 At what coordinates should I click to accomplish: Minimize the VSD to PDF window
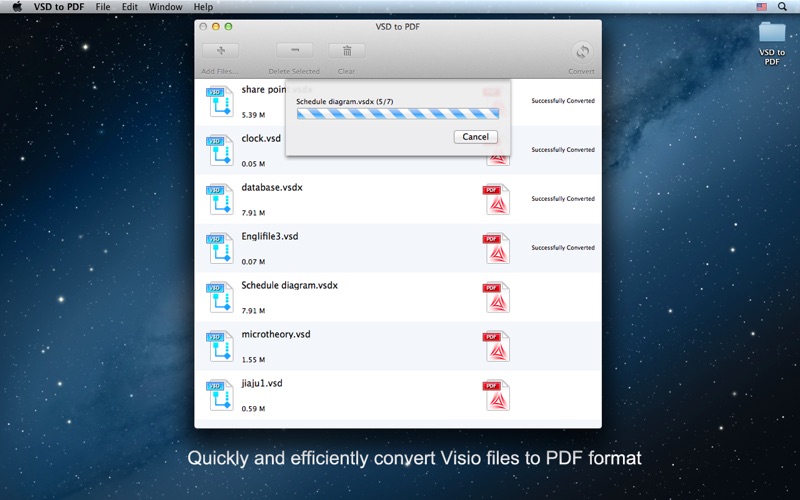coord(215,27)
